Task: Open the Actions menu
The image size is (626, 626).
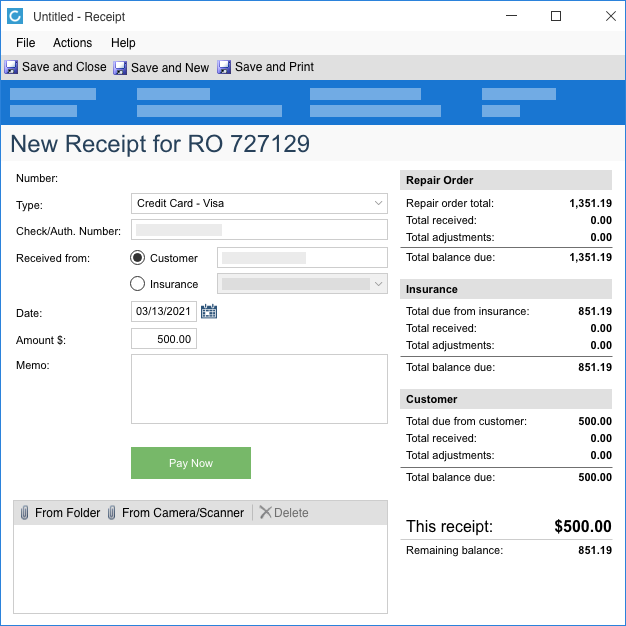Action: [x=72, y=43]
